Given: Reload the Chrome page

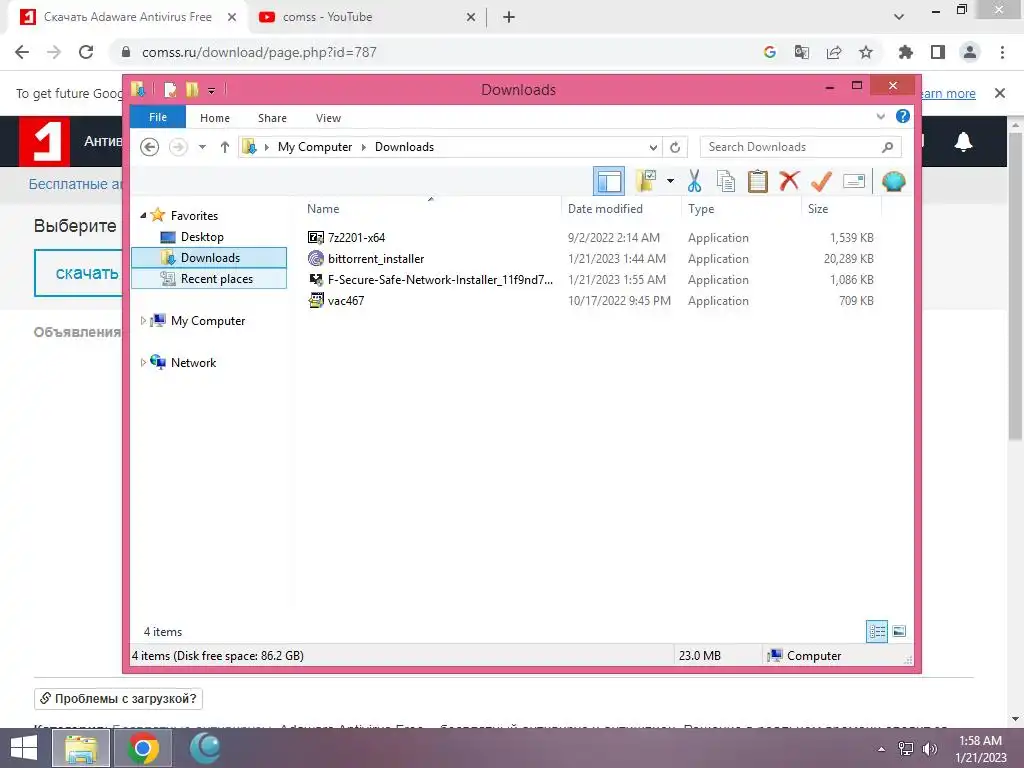Looking at the screenshot, I should point(86,52).
